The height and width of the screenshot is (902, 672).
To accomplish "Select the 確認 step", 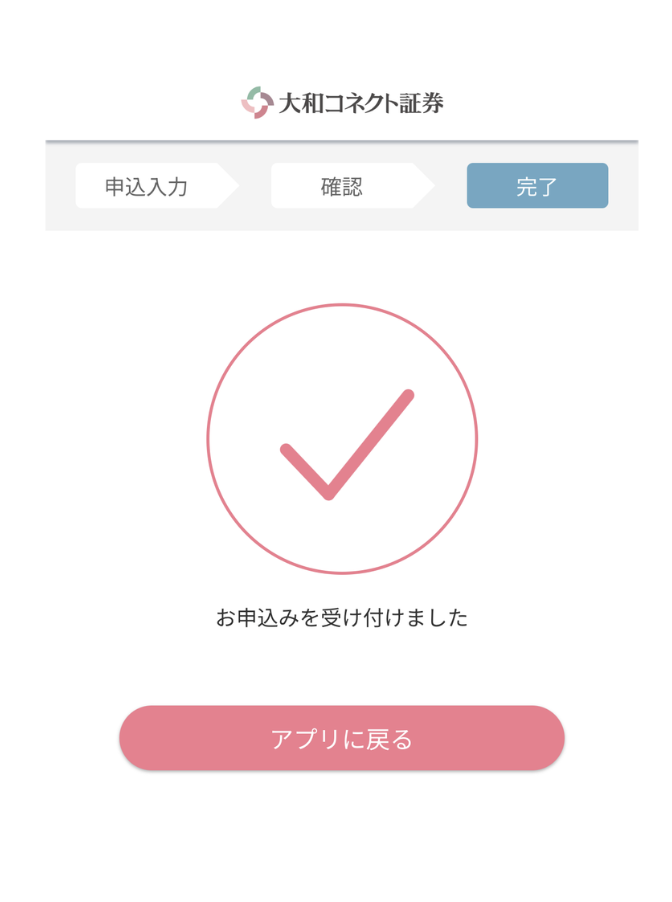I will [342, 186].
